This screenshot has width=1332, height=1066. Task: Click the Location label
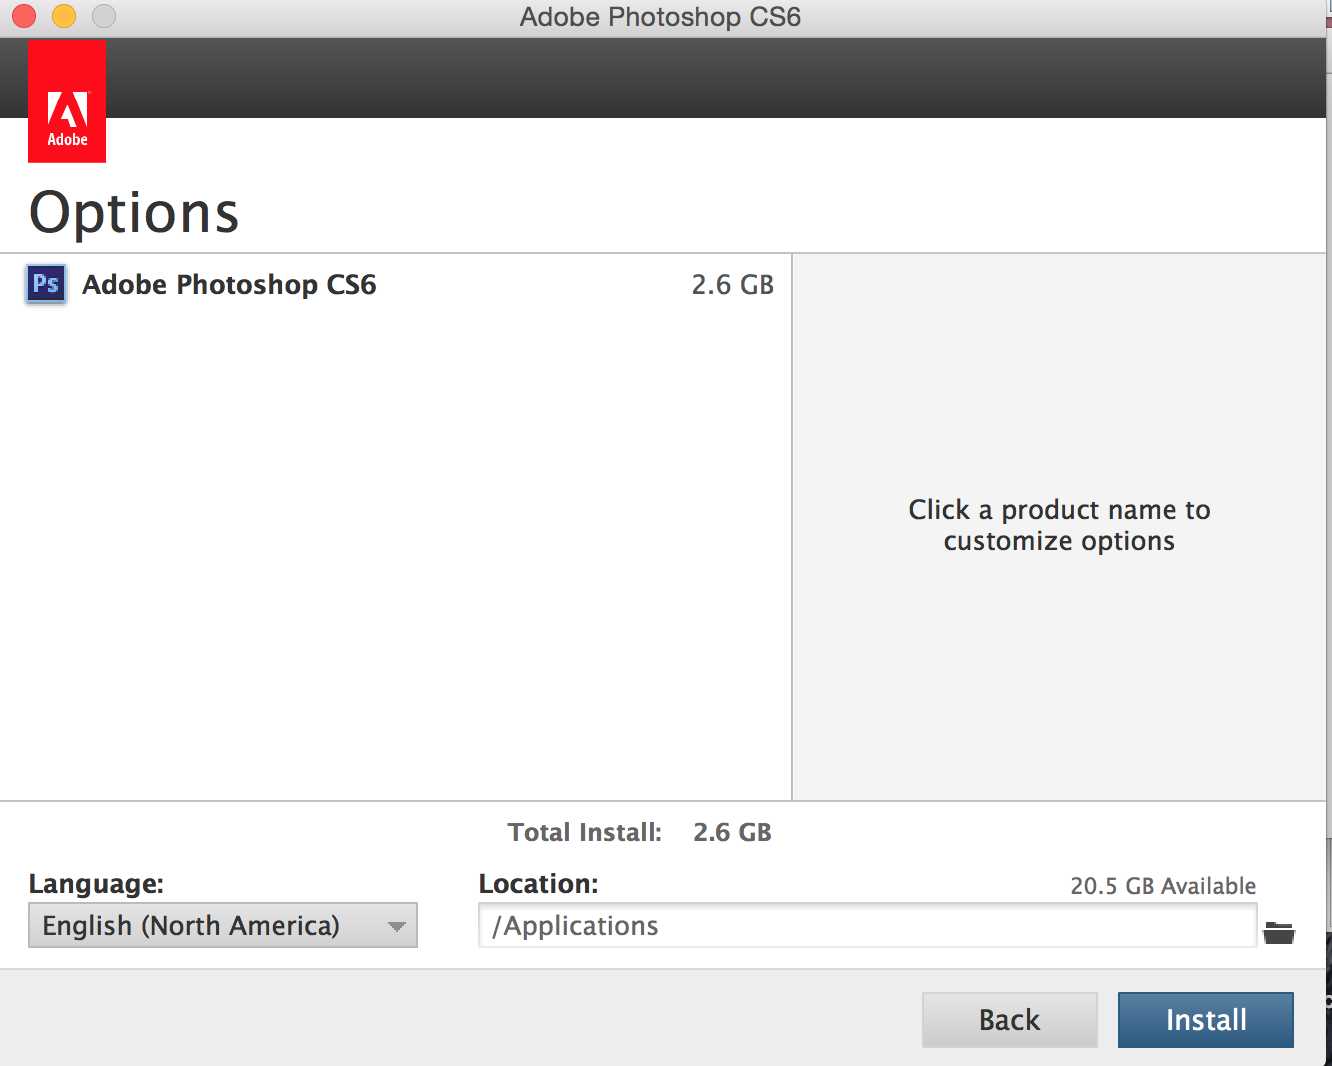coord(538,884)
